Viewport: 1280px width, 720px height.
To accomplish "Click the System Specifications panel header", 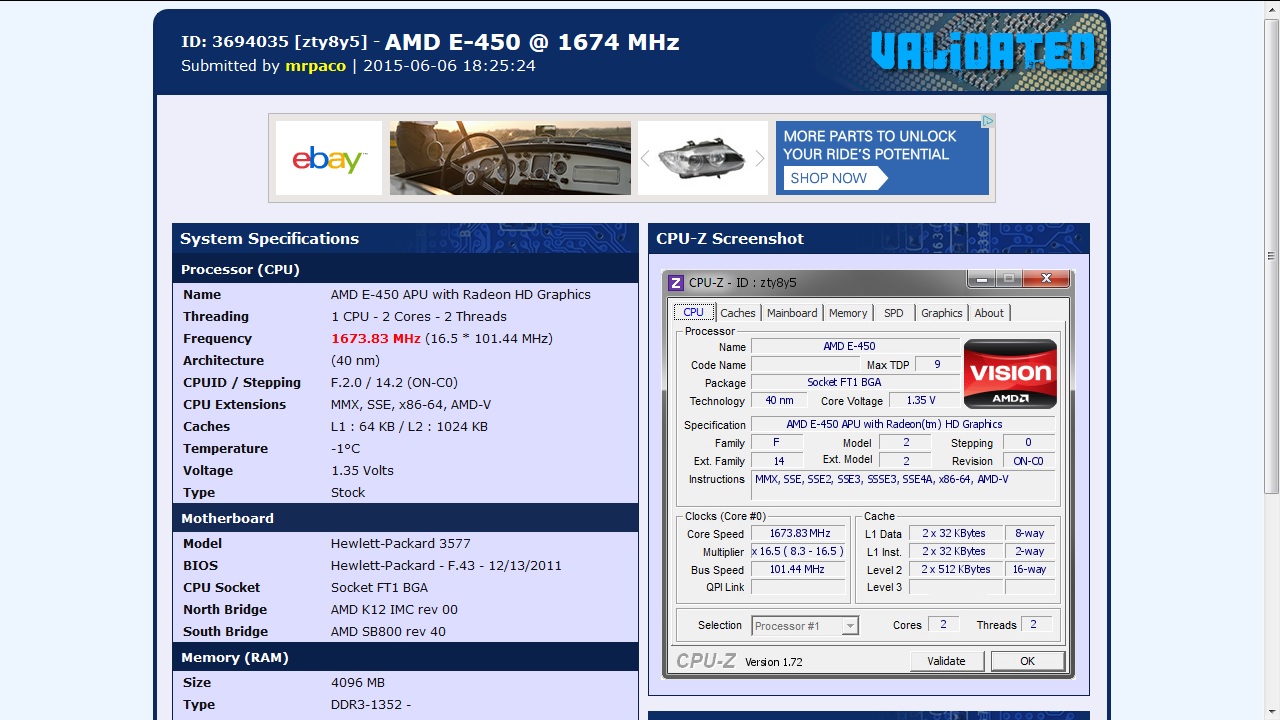I will (405, 238).
